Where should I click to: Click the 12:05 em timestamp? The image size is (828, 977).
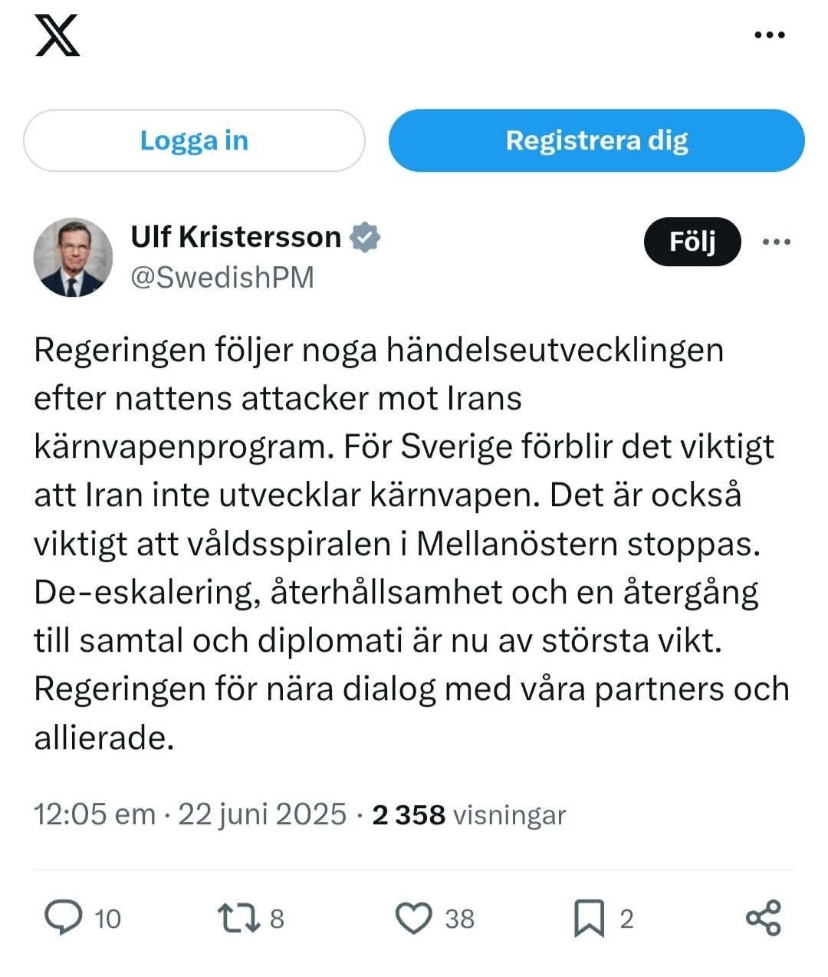[x=95, y=815]
